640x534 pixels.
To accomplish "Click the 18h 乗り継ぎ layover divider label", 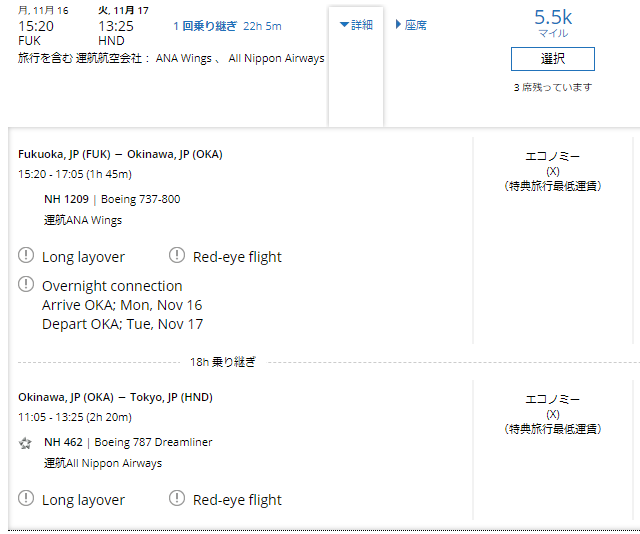I will (223, 362).
